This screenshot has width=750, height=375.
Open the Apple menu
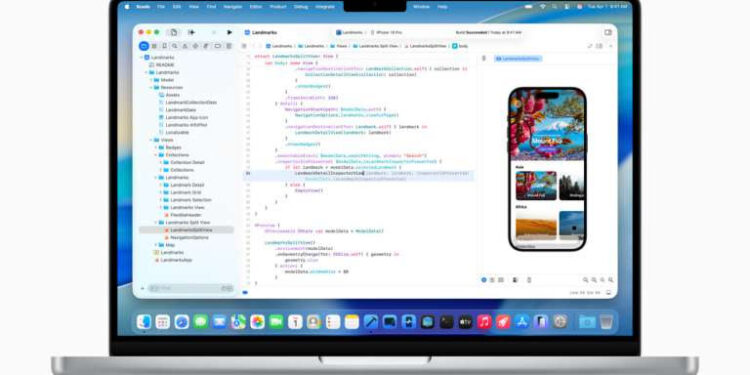[x=127, y=7]
